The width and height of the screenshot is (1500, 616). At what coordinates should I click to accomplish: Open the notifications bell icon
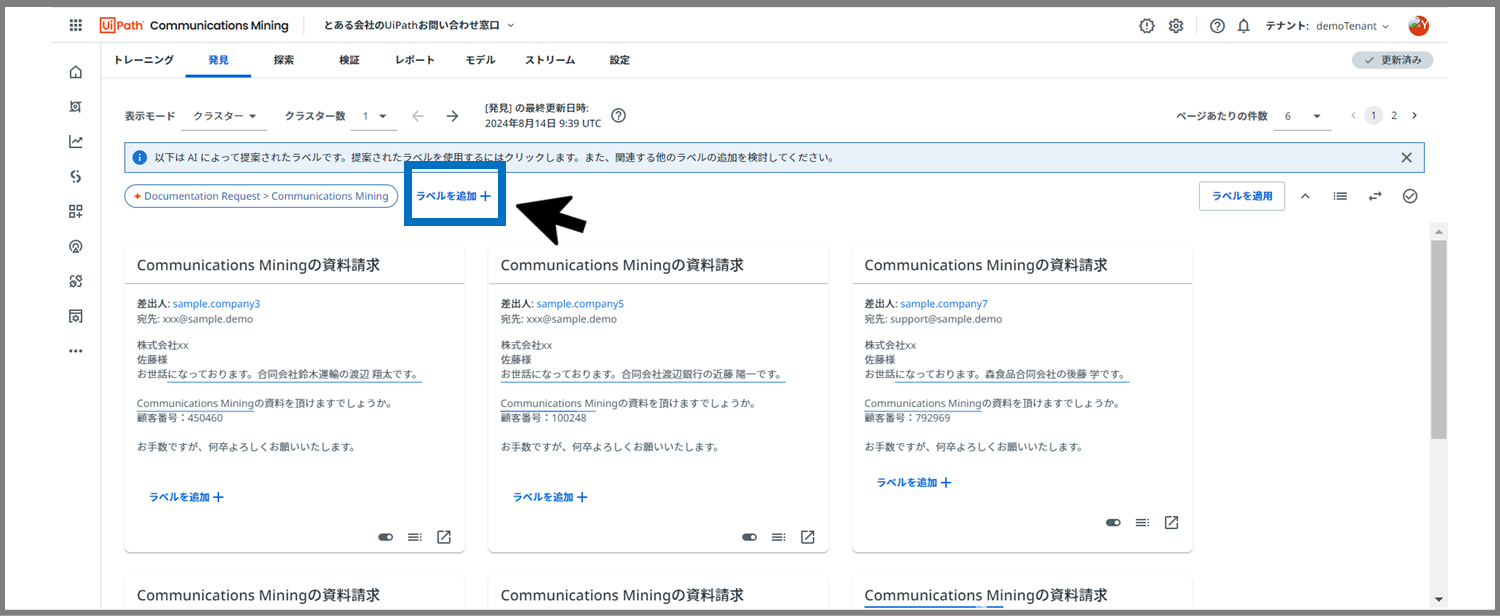(x=1244, y=26)
